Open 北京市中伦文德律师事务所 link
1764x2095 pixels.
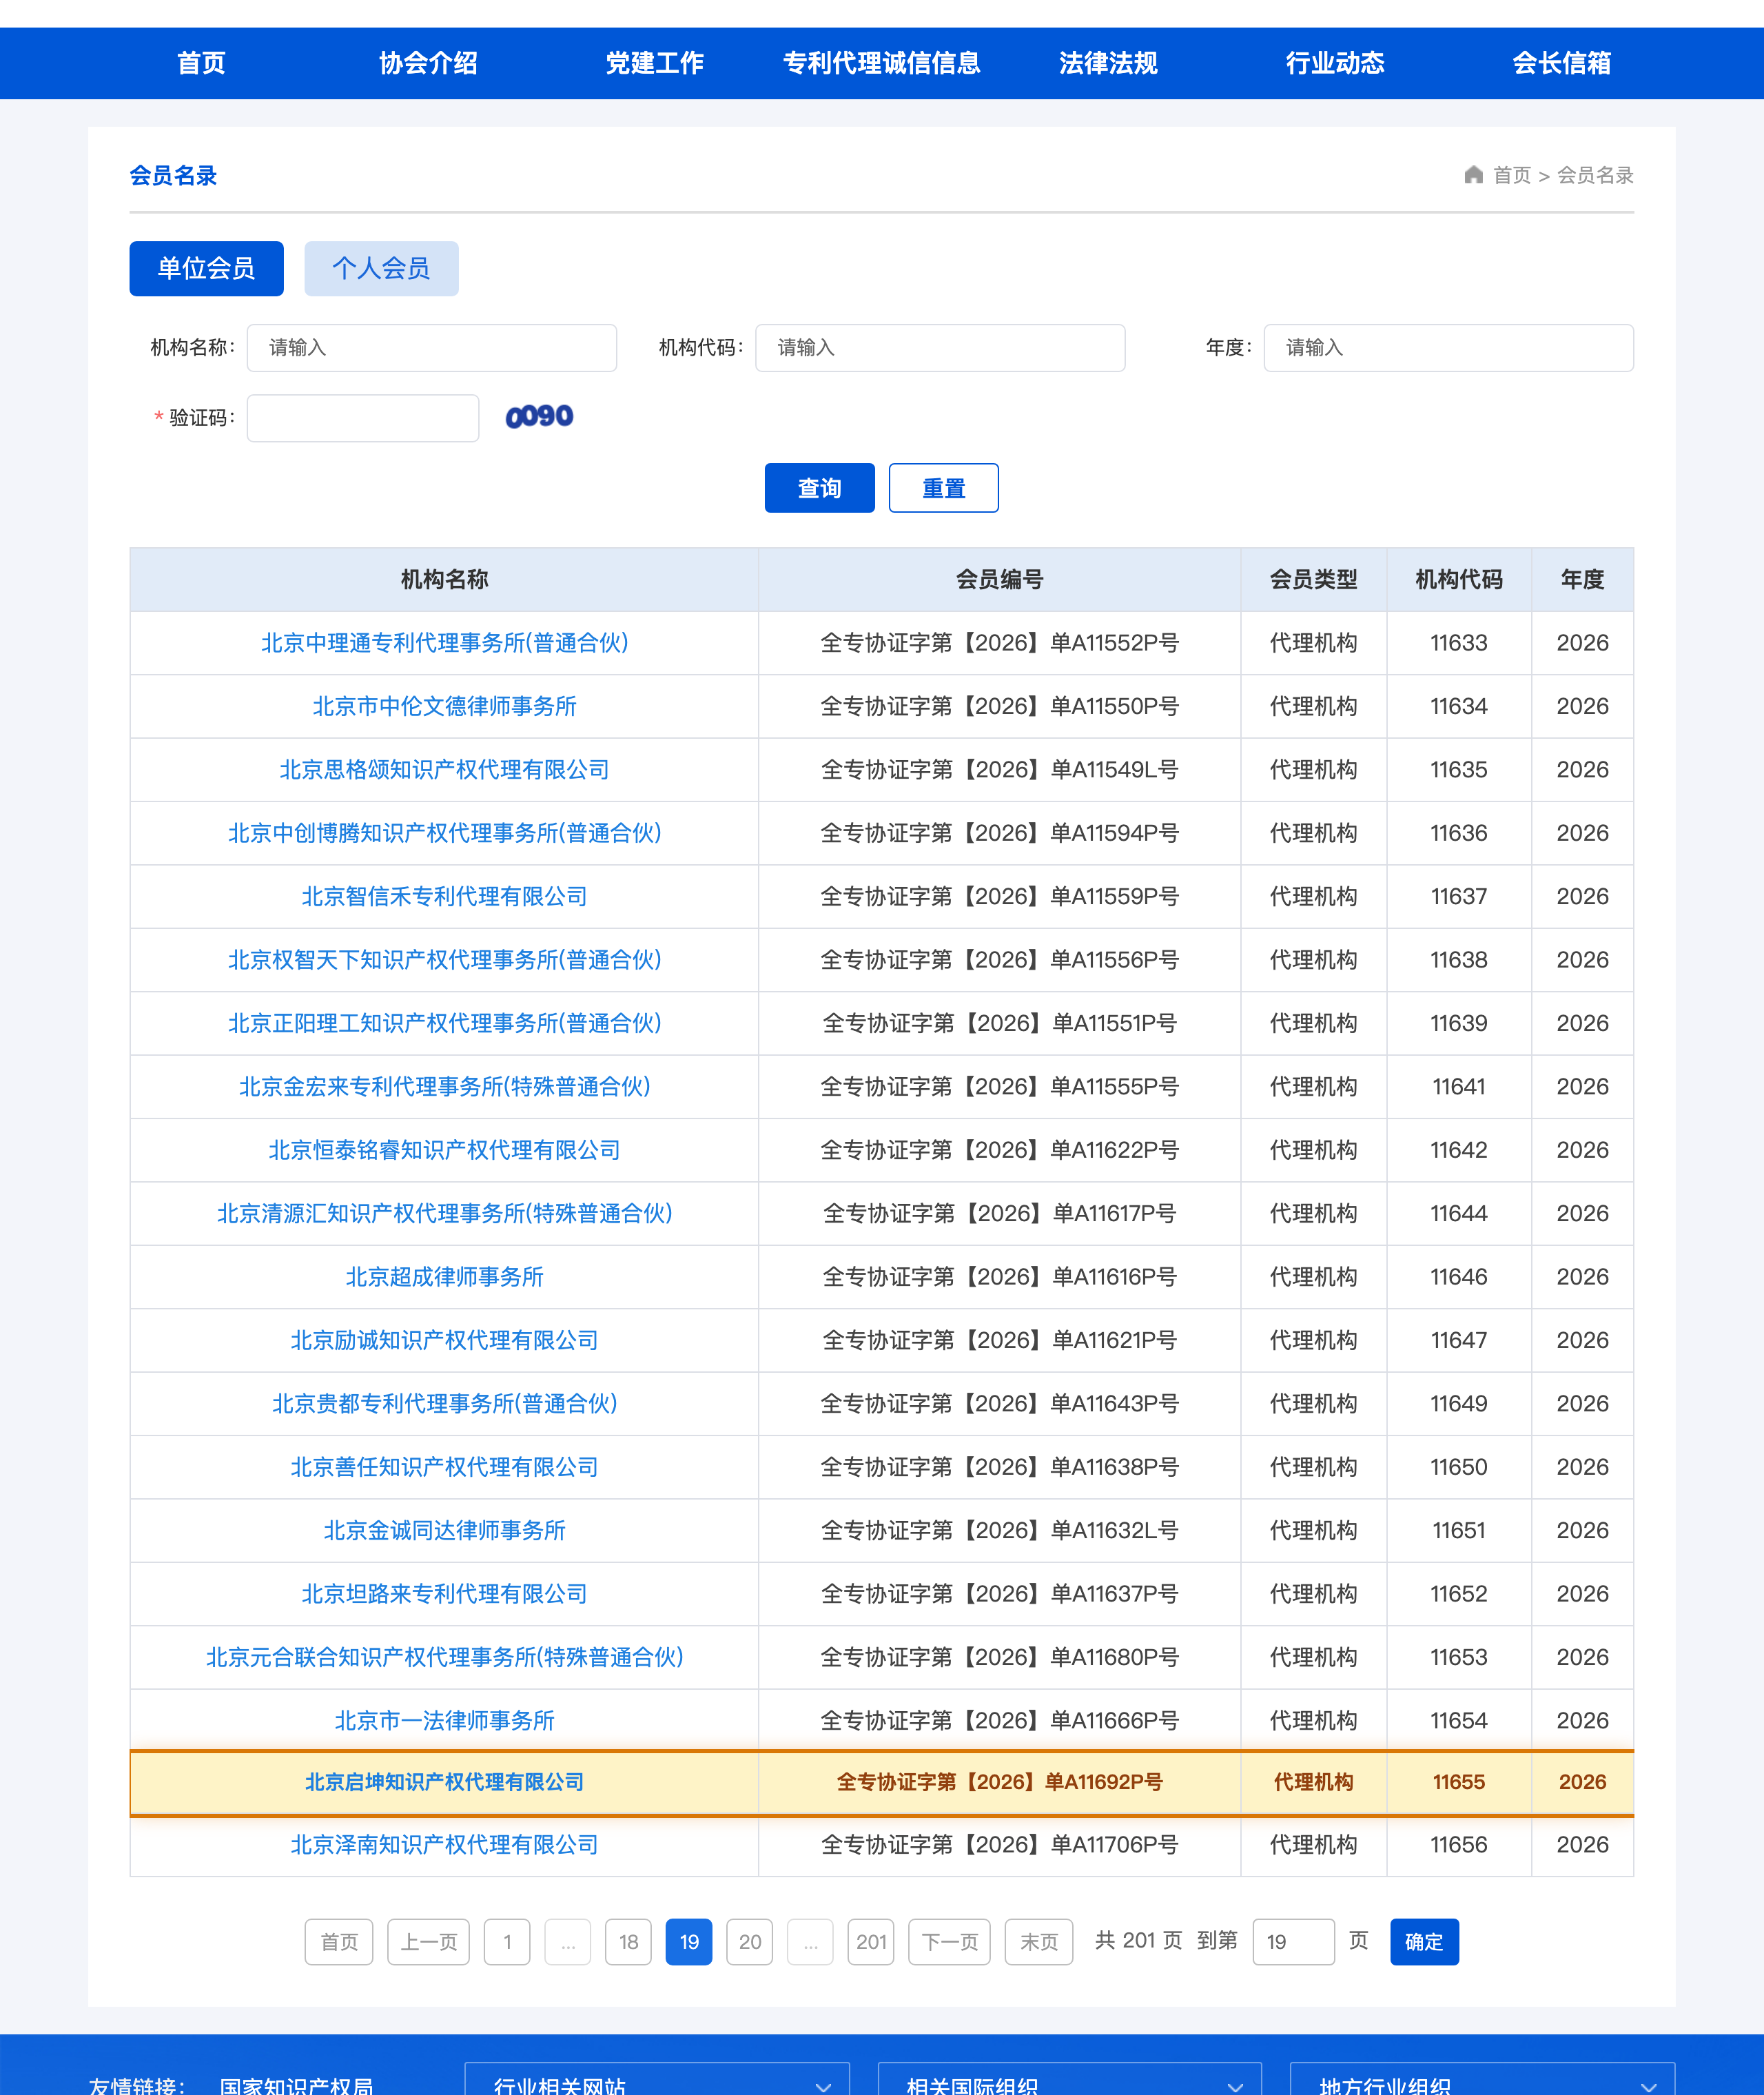pyautogui.click(x=444, y=706)
